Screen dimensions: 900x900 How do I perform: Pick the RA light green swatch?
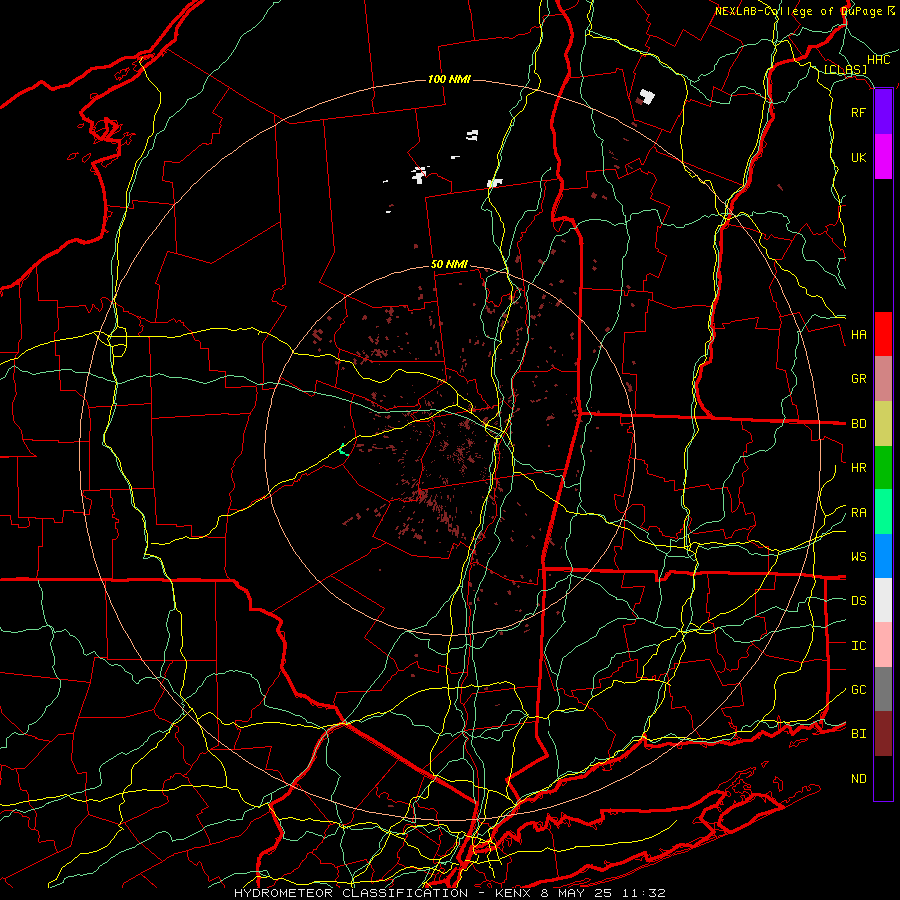tap(883, 512)
